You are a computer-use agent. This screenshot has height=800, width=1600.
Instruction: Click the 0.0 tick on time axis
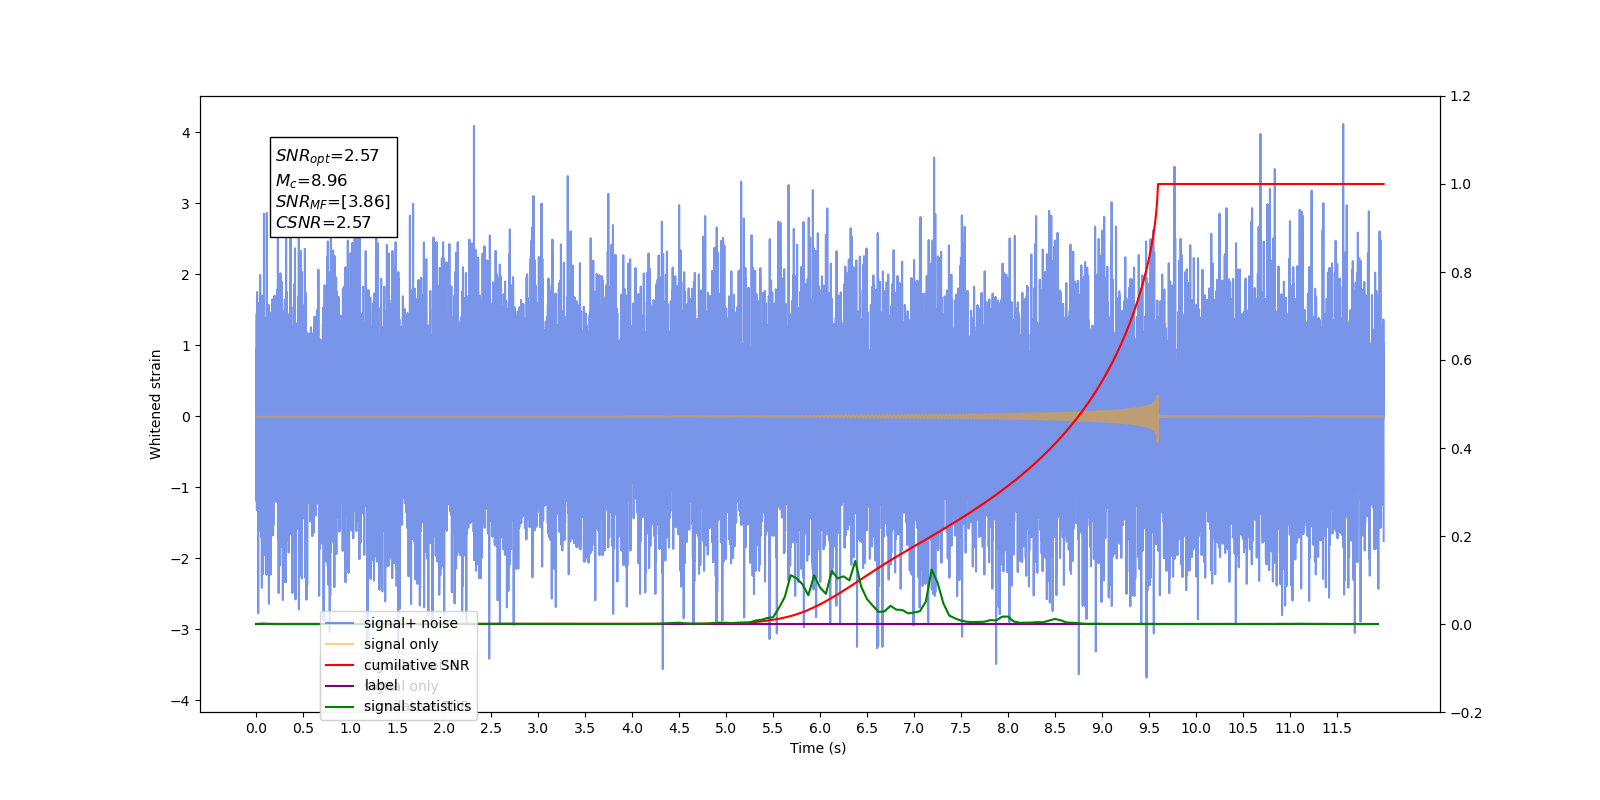pos(256,728)
